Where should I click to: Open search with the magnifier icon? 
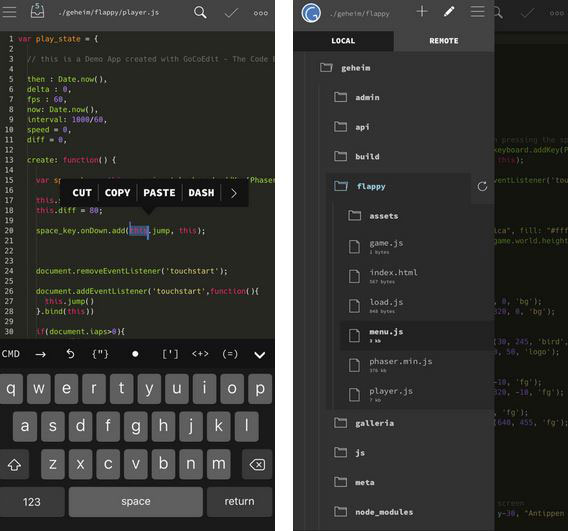coord(200,13)
